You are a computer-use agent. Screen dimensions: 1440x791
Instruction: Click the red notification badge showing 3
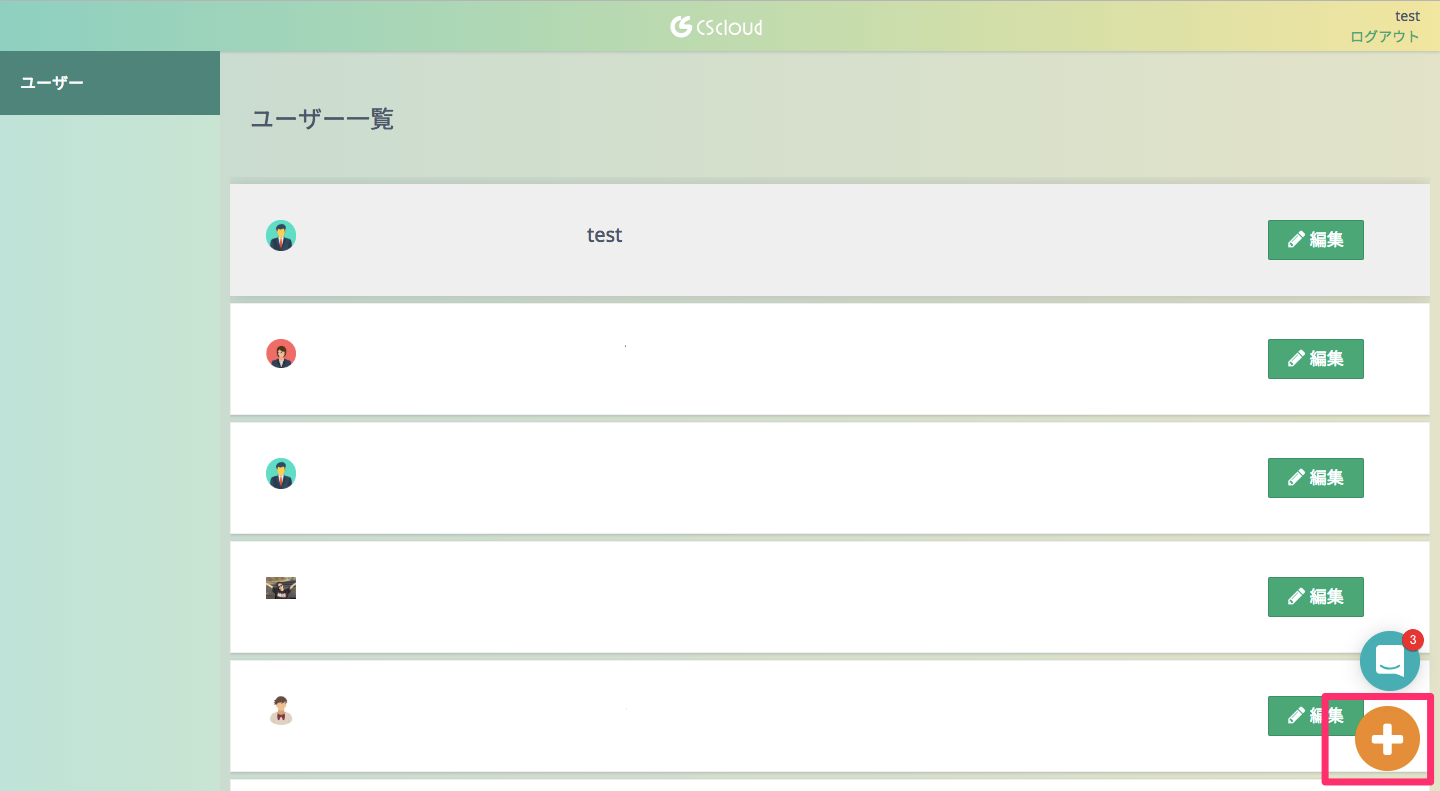coord(1412,639)
